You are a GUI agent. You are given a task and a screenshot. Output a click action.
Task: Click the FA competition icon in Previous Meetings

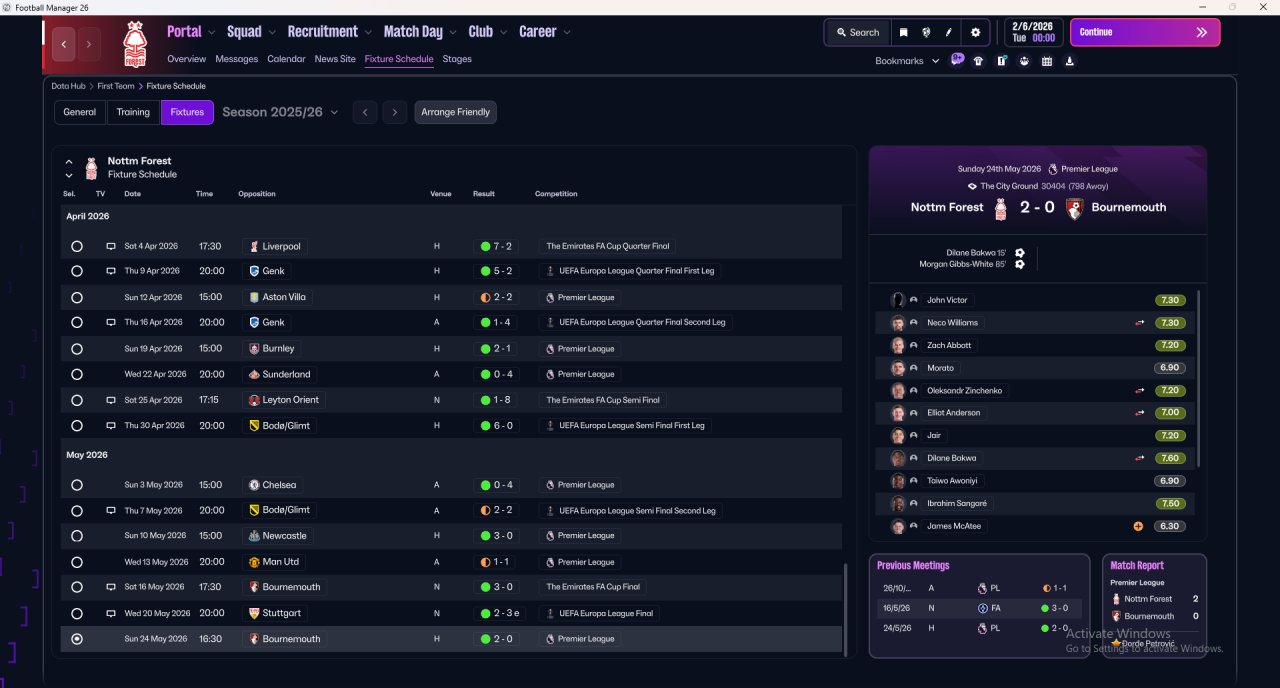pos(982,608)
